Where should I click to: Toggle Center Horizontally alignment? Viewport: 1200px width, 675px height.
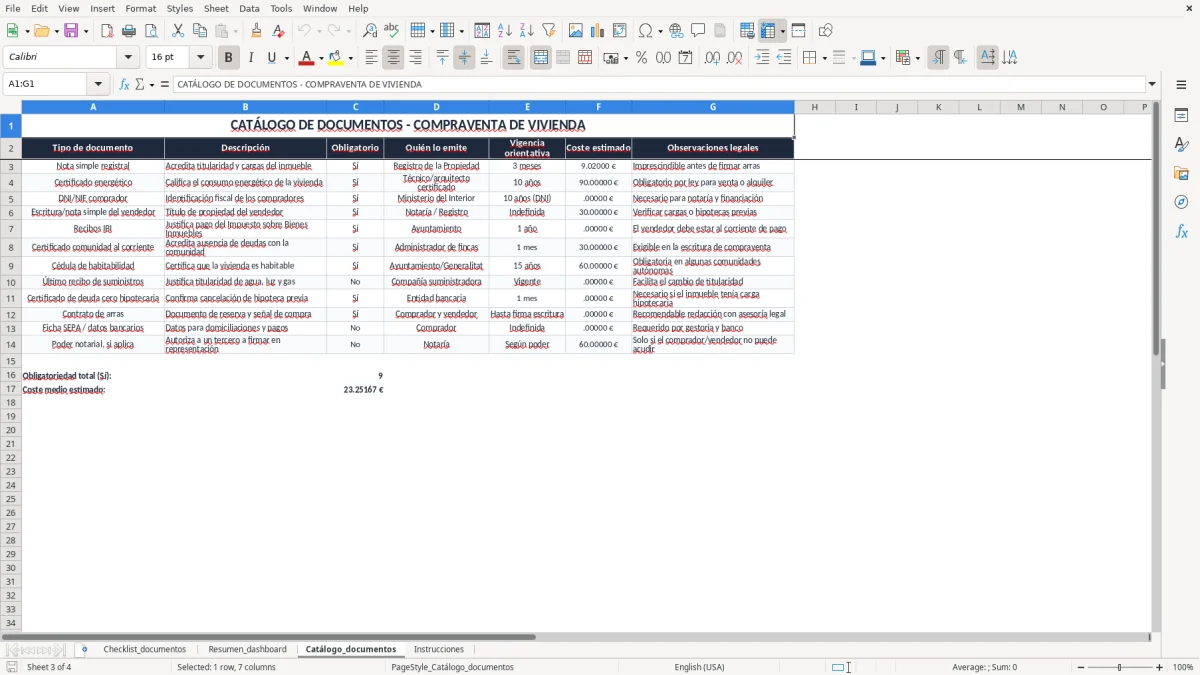coord(393,58)
